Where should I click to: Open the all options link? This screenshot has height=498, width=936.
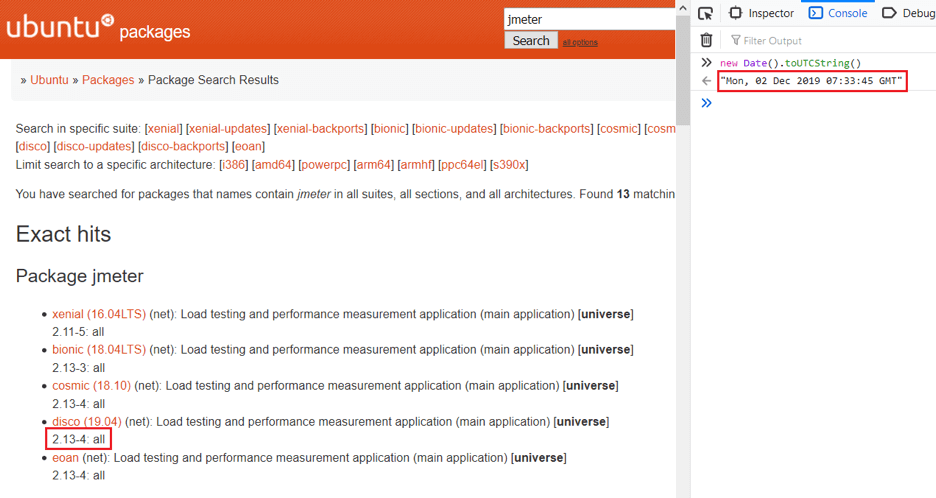pos(580,42)
